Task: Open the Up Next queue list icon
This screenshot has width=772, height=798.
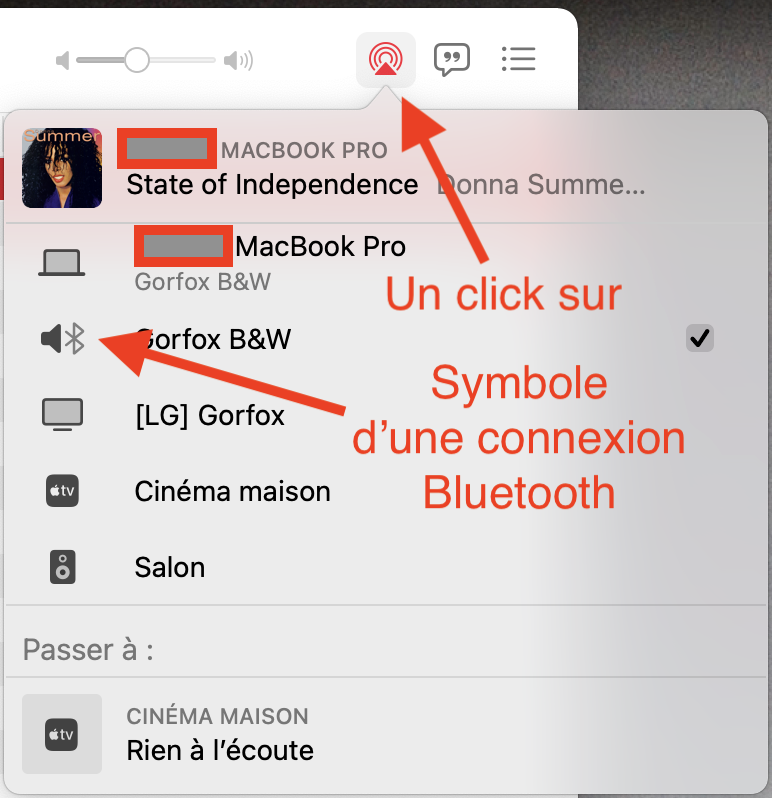Action: click(x=519, y=59)
